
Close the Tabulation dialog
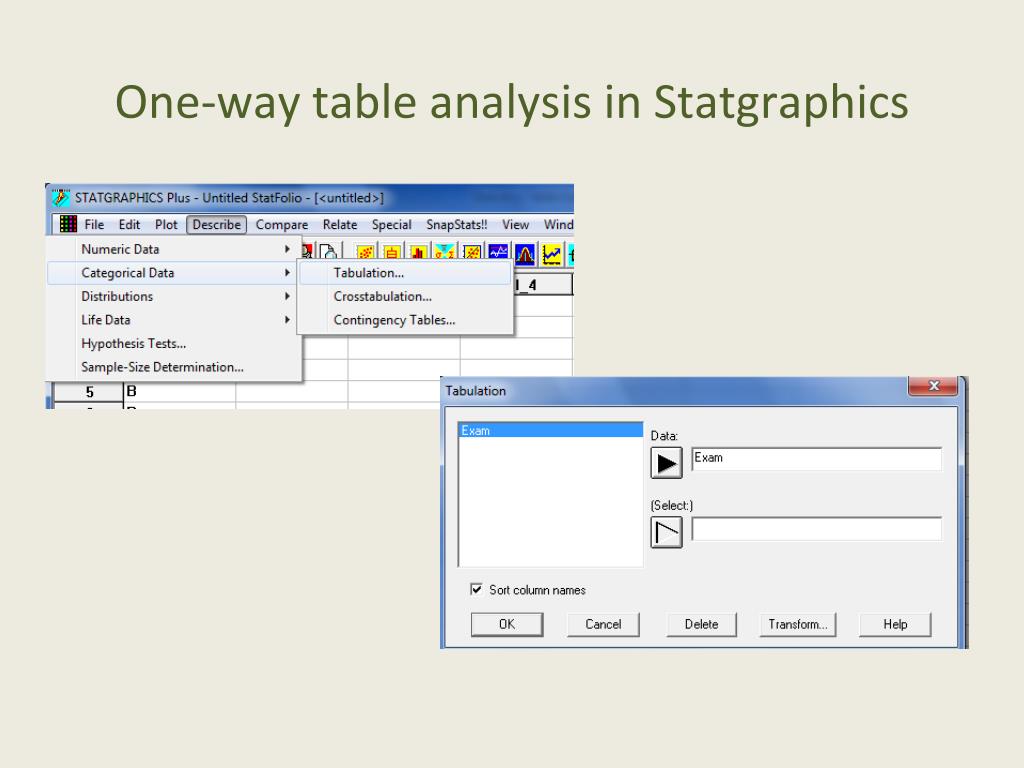933,386
